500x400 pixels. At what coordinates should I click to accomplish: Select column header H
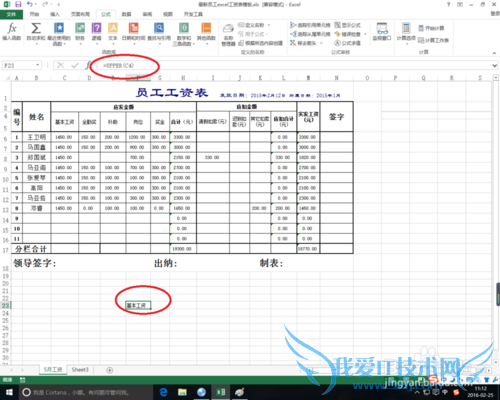pos(183,78)
